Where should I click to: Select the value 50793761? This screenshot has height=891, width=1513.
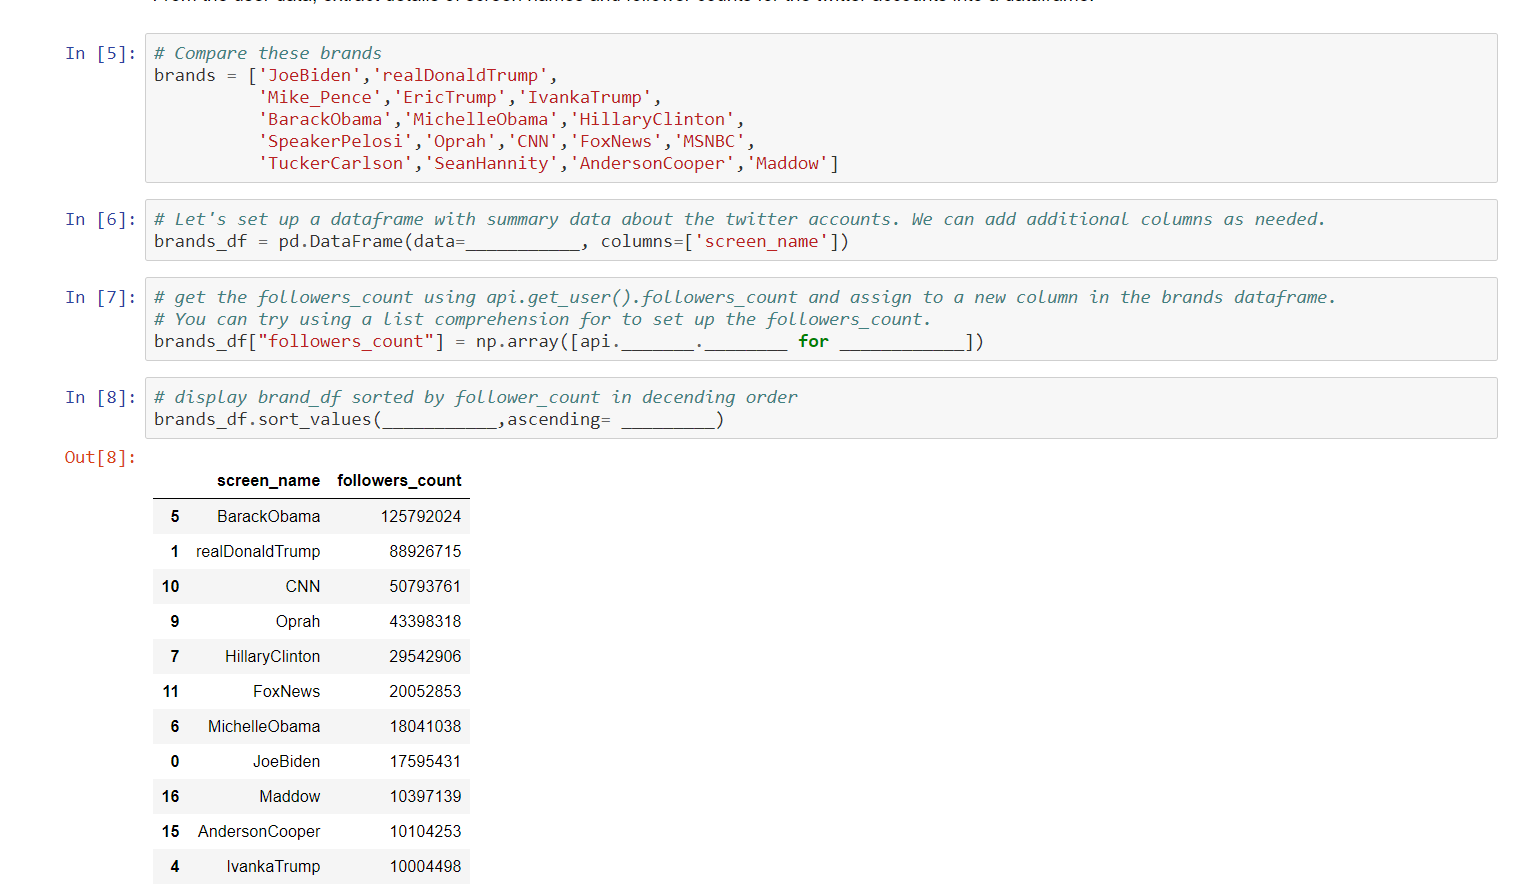coord(425,587)
